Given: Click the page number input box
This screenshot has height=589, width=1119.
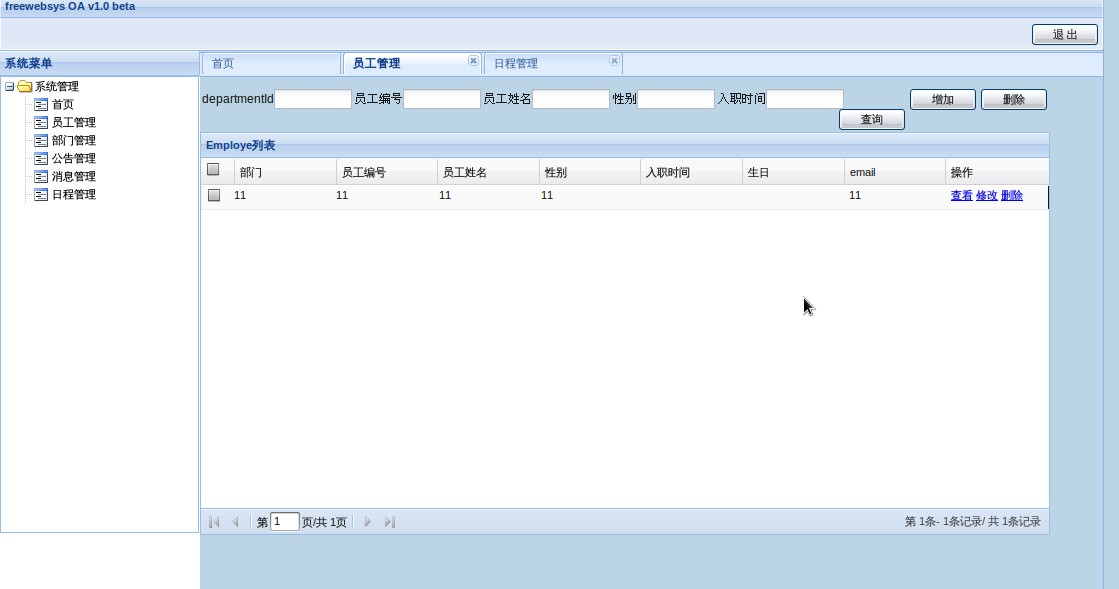Looking at the screenshot, I should coord(284,521).
